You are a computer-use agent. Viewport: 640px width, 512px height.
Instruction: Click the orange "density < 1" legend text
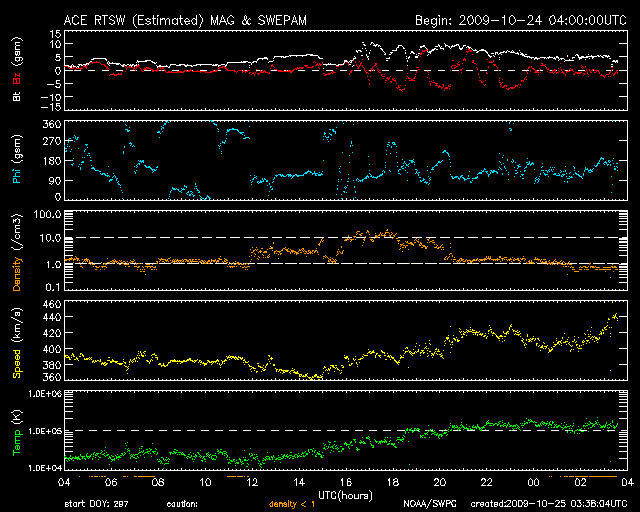pos(292,504)
